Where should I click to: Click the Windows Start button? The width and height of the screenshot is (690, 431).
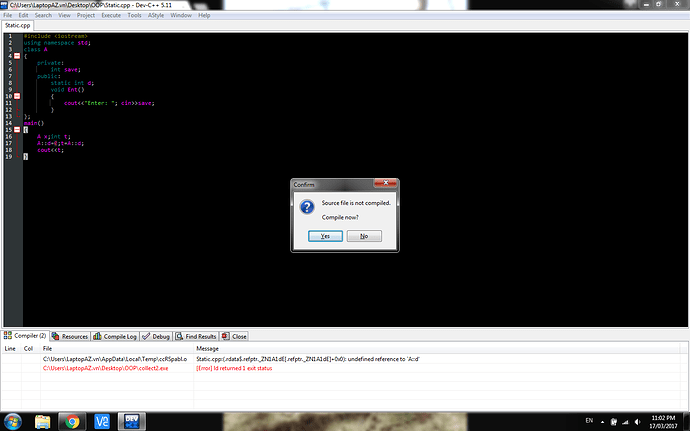pos(12,421)
